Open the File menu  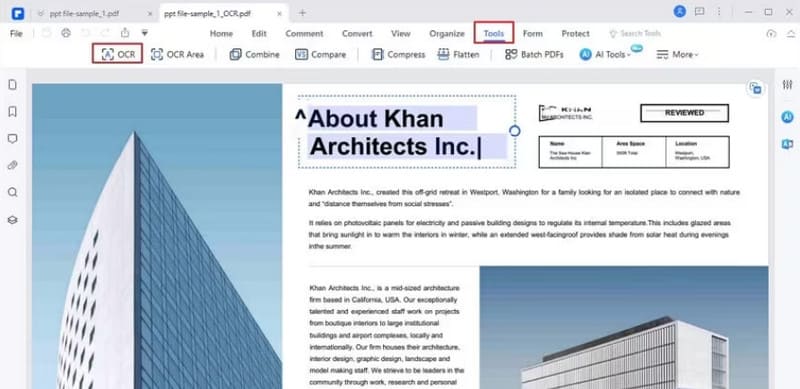click(x=16, y=34)
